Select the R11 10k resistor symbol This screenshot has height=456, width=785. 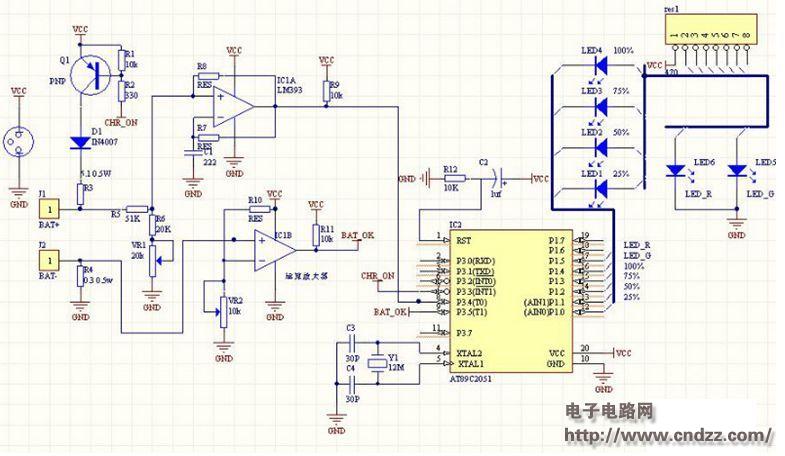pyautogui.click(x=316, y=235)
